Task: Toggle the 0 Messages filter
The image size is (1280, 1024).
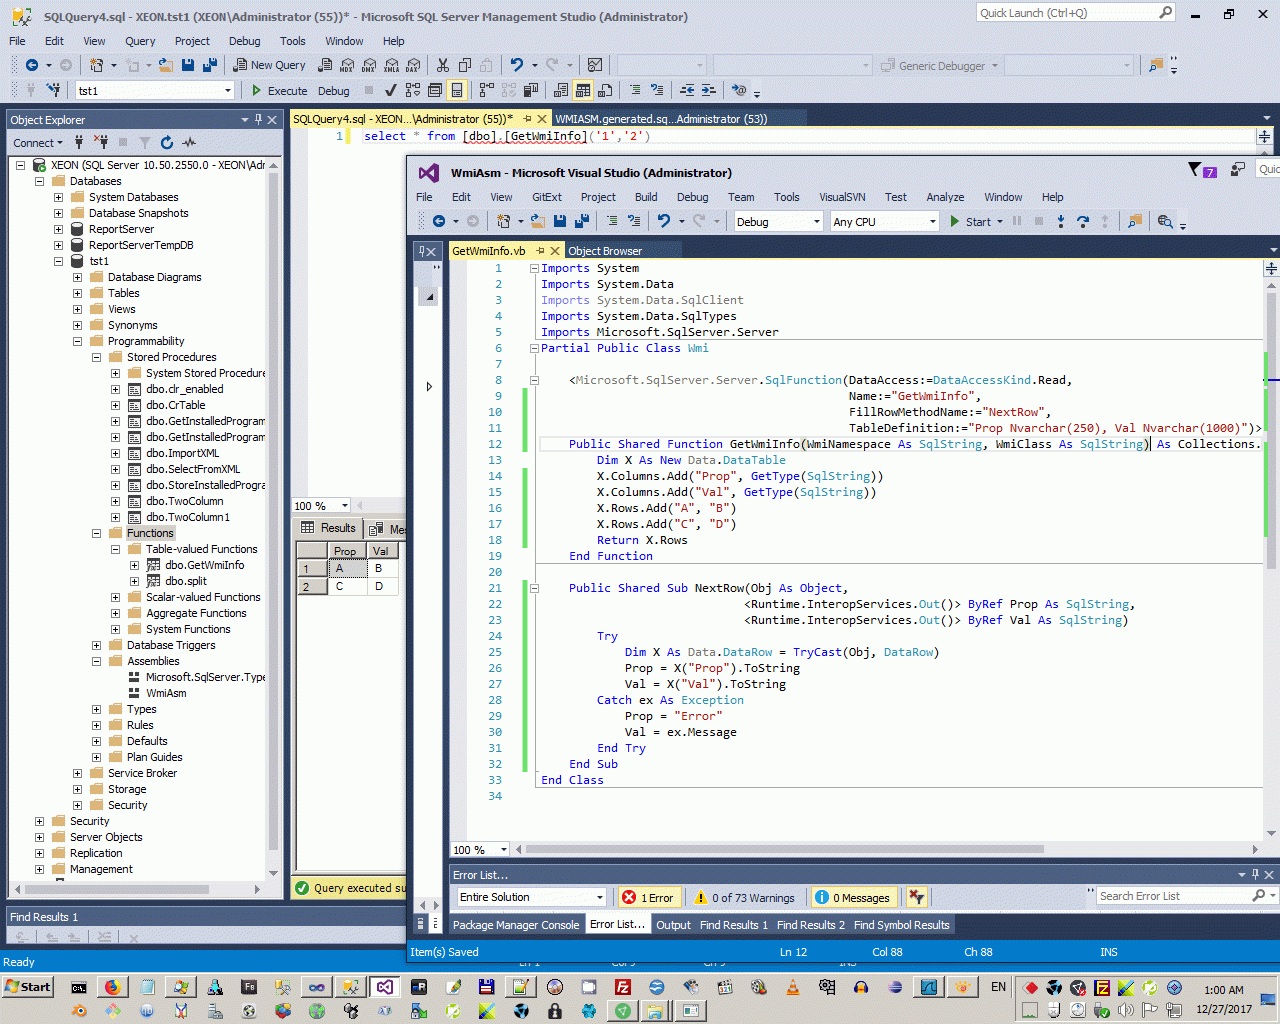Action: (x=852, y=897)
